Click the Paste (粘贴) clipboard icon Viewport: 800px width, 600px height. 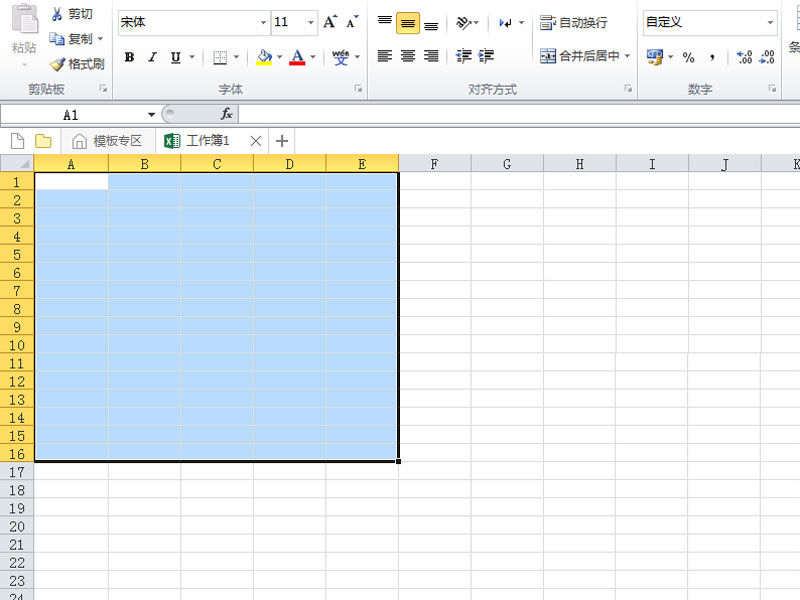[x=24, y=19]
